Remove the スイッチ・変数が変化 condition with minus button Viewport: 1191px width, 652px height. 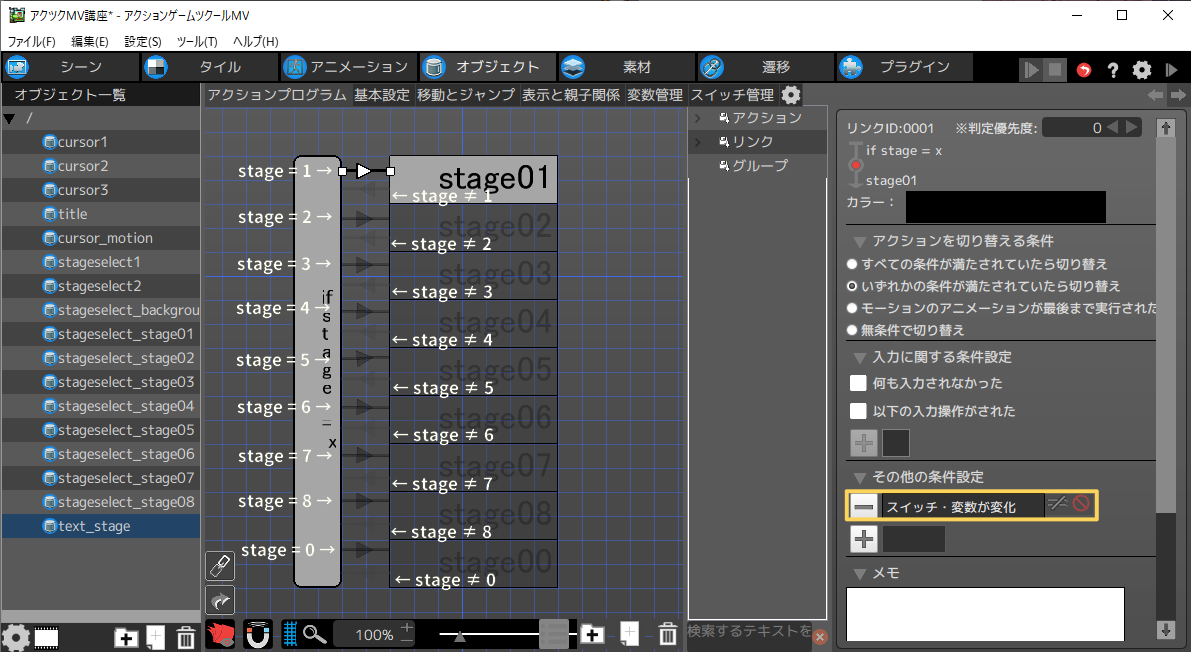pos(865,506)
